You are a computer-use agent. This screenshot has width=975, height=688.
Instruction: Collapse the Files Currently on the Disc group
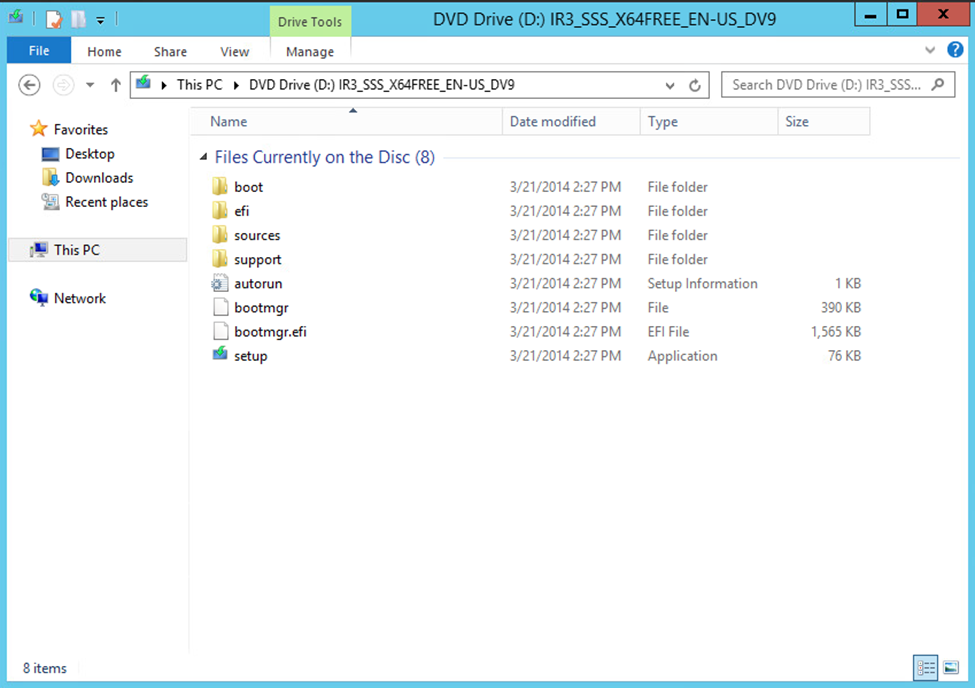pos(203,157)
